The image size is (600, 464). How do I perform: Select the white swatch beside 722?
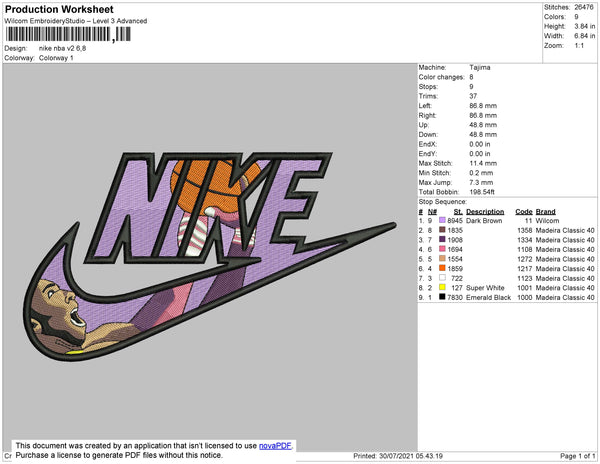pos(442,278)
